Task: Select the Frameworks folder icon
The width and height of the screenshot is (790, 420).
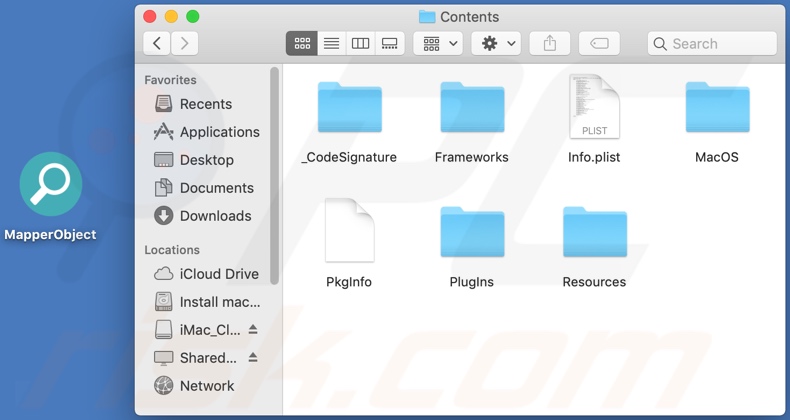Action: point(472,107)
